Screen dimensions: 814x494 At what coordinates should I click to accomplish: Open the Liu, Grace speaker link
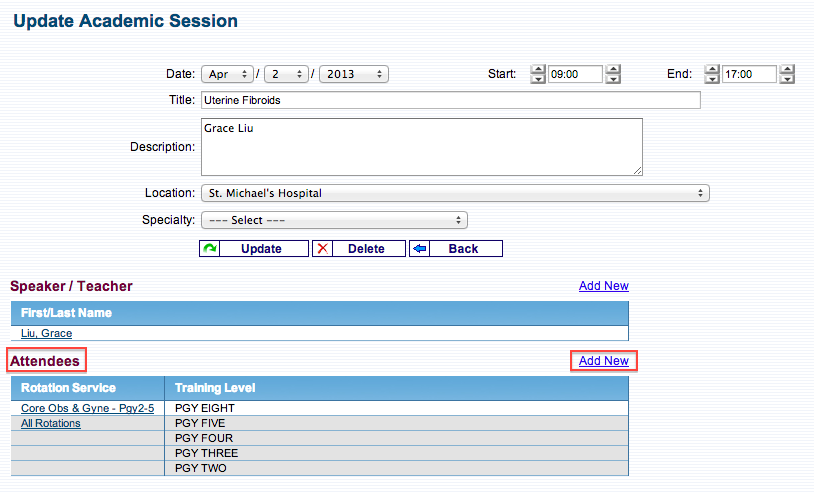46,334
